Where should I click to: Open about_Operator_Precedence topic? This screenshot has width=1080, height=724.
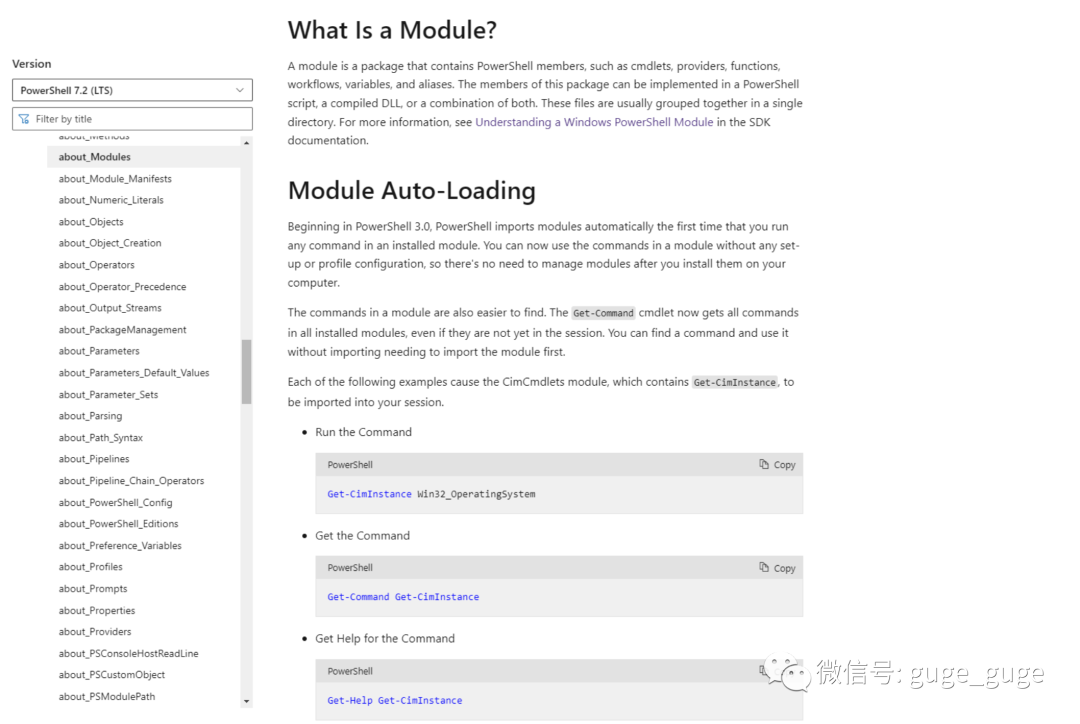pyautogui.click(x=122, y=287)
